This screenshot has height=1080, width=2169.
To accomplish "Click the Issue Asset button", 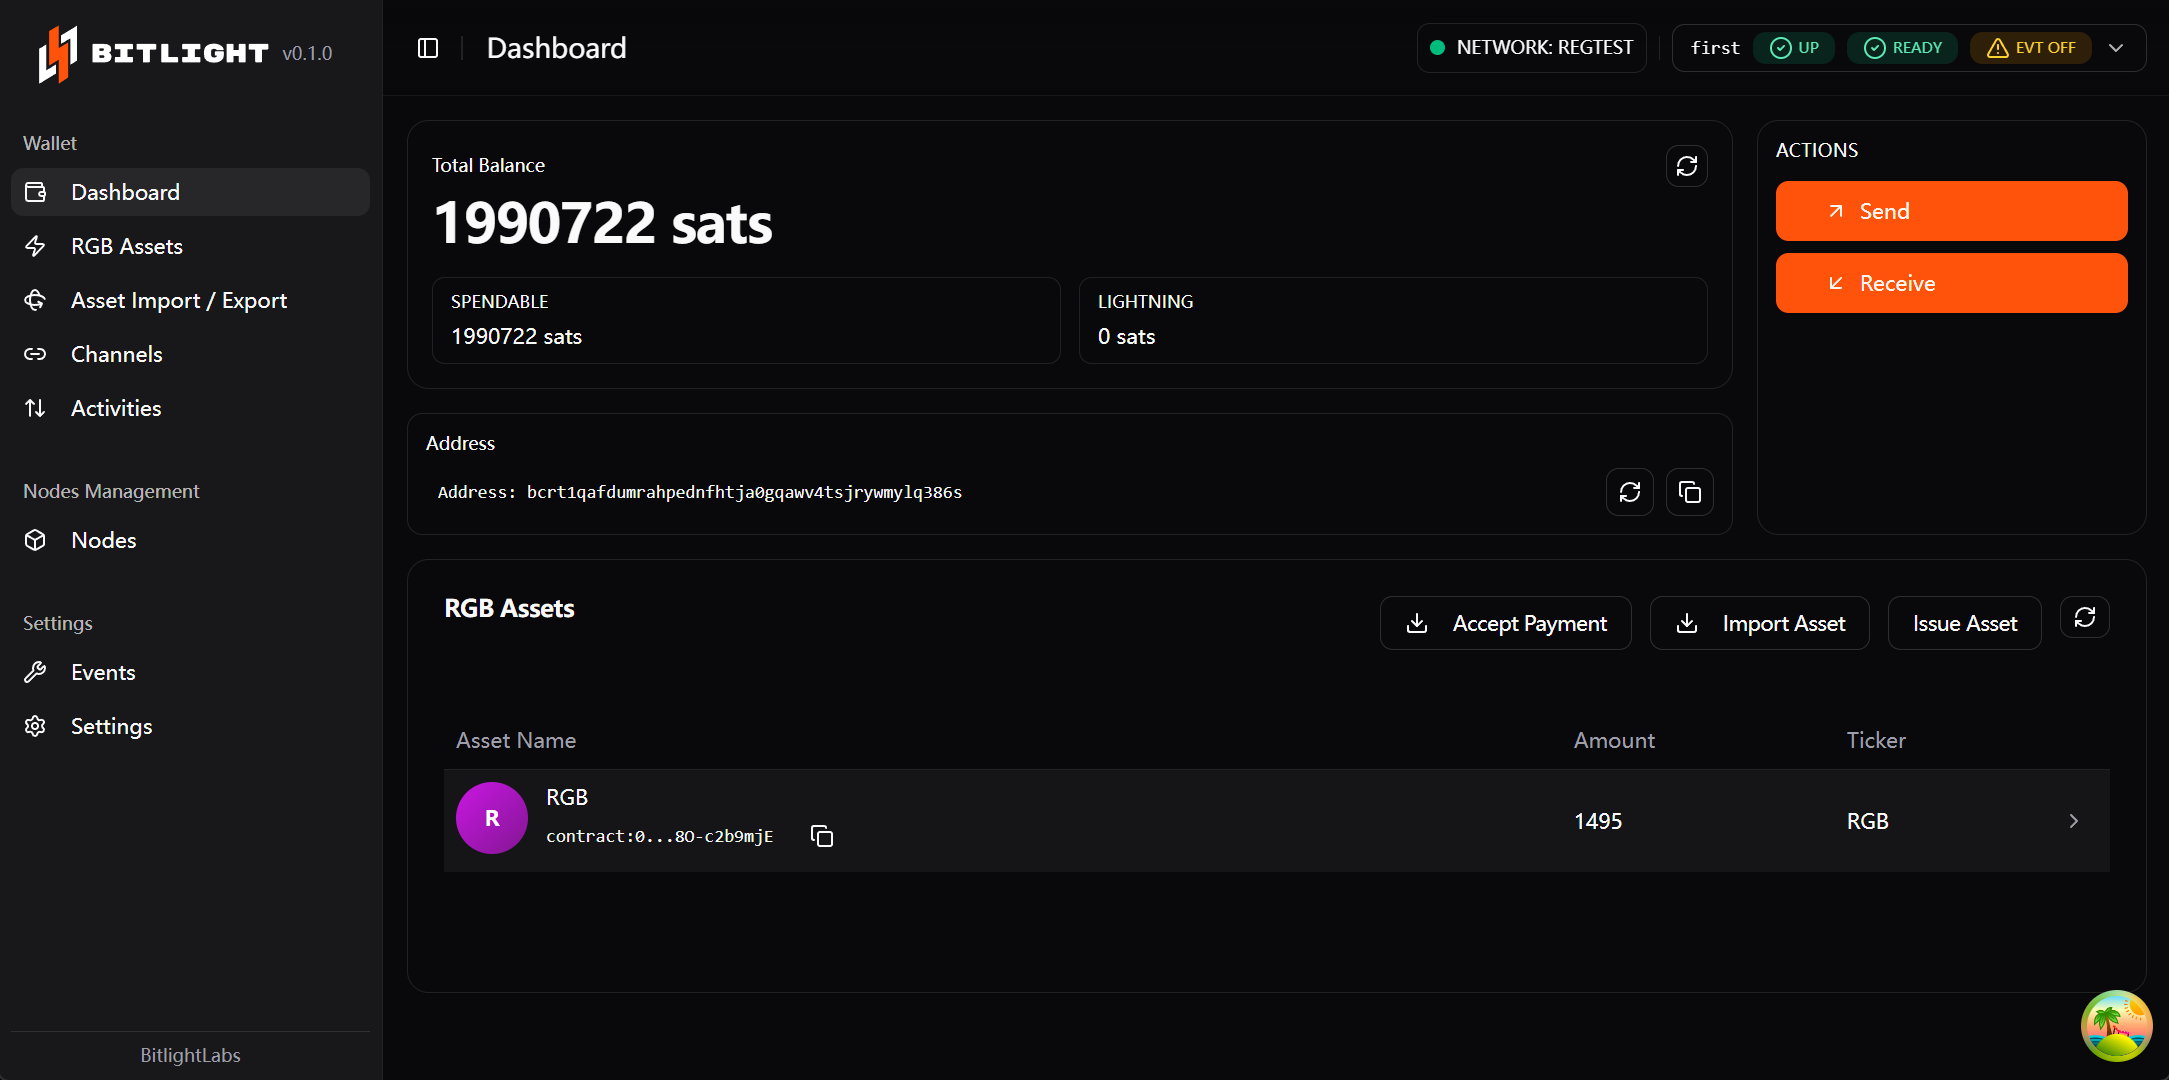I will tap(1964, 624).
